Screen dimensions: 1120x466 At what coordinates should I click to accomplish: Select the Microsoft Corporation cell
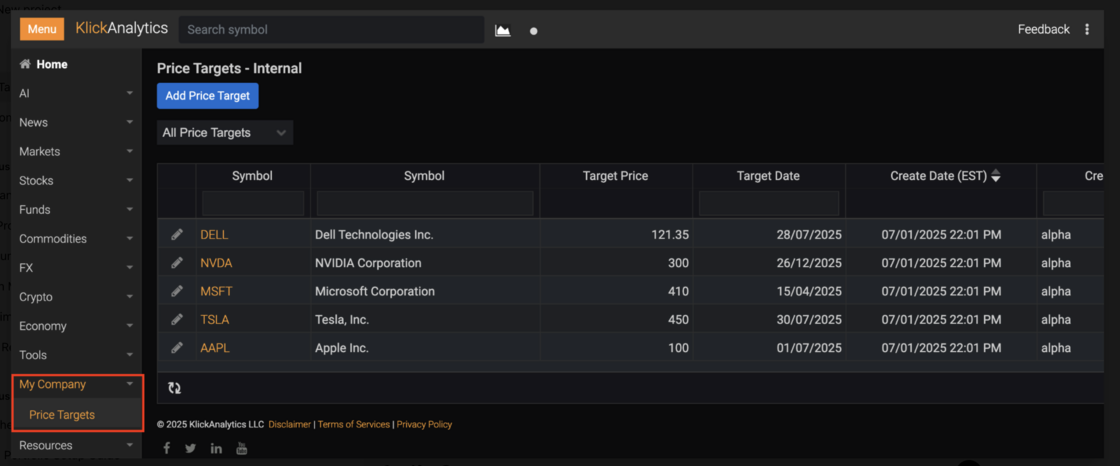click(x=425, y=292)
